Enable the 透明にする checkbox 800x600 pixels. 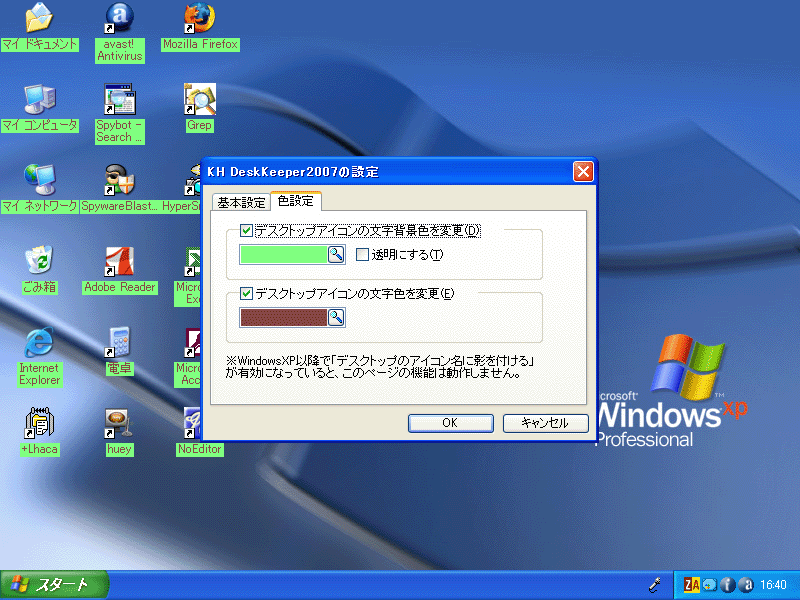(x=362, y=255)
